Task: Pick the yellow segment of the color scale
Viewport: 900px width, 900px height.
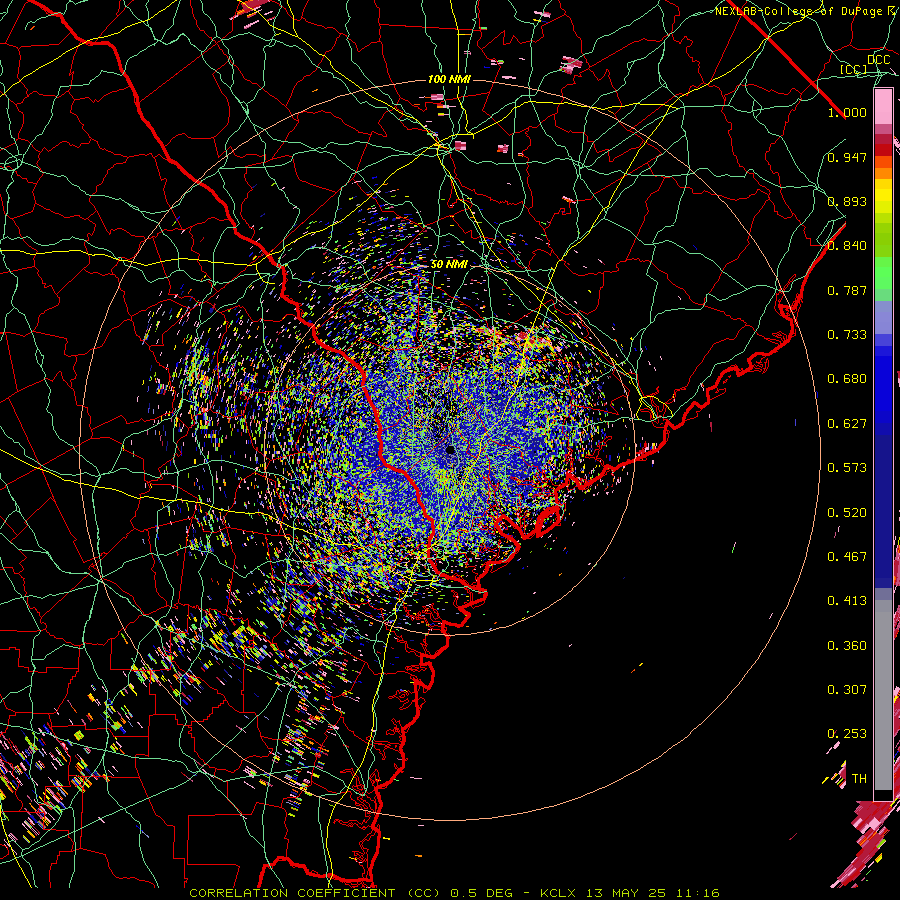Action: (x=883, y=197)
